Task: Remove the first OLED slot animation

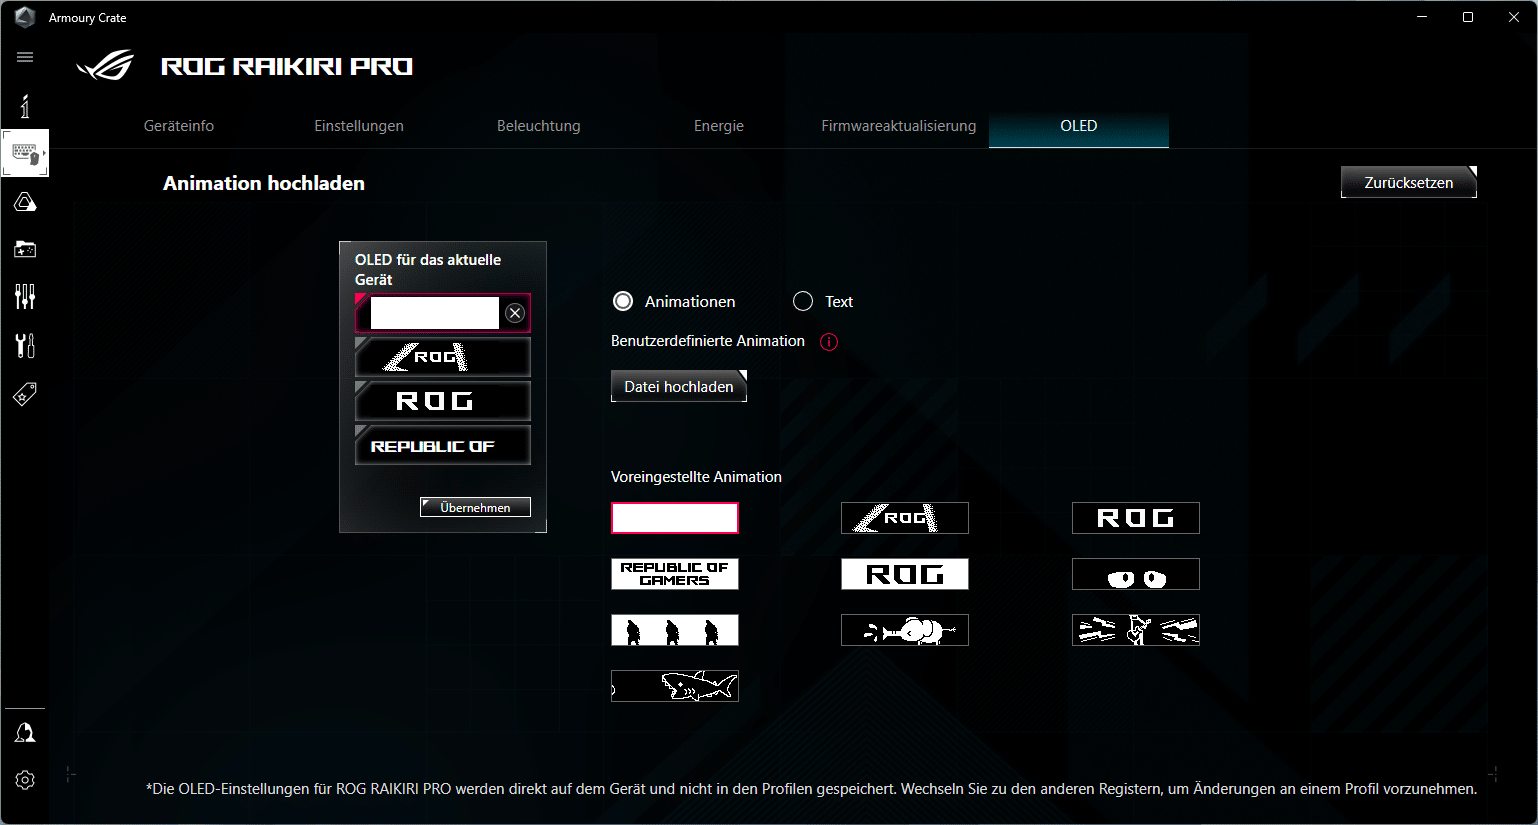Action: (515, 313)
